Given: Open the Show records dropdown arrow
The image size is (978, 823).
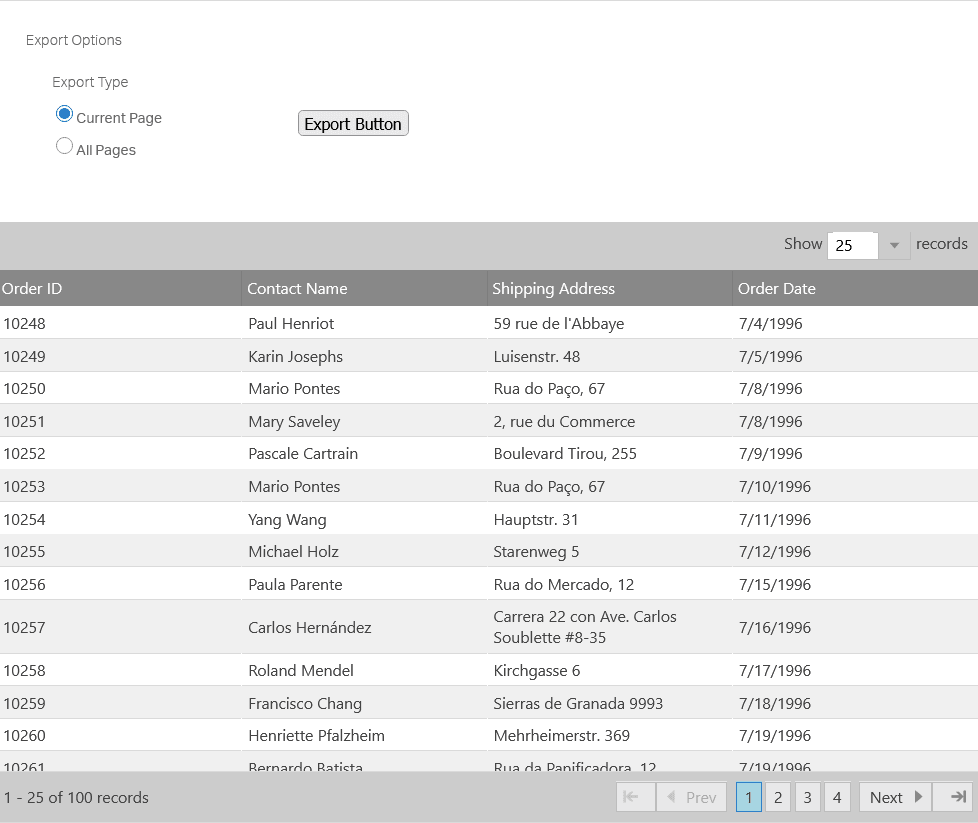Looking at the screenshot, I should coord(894,245).
